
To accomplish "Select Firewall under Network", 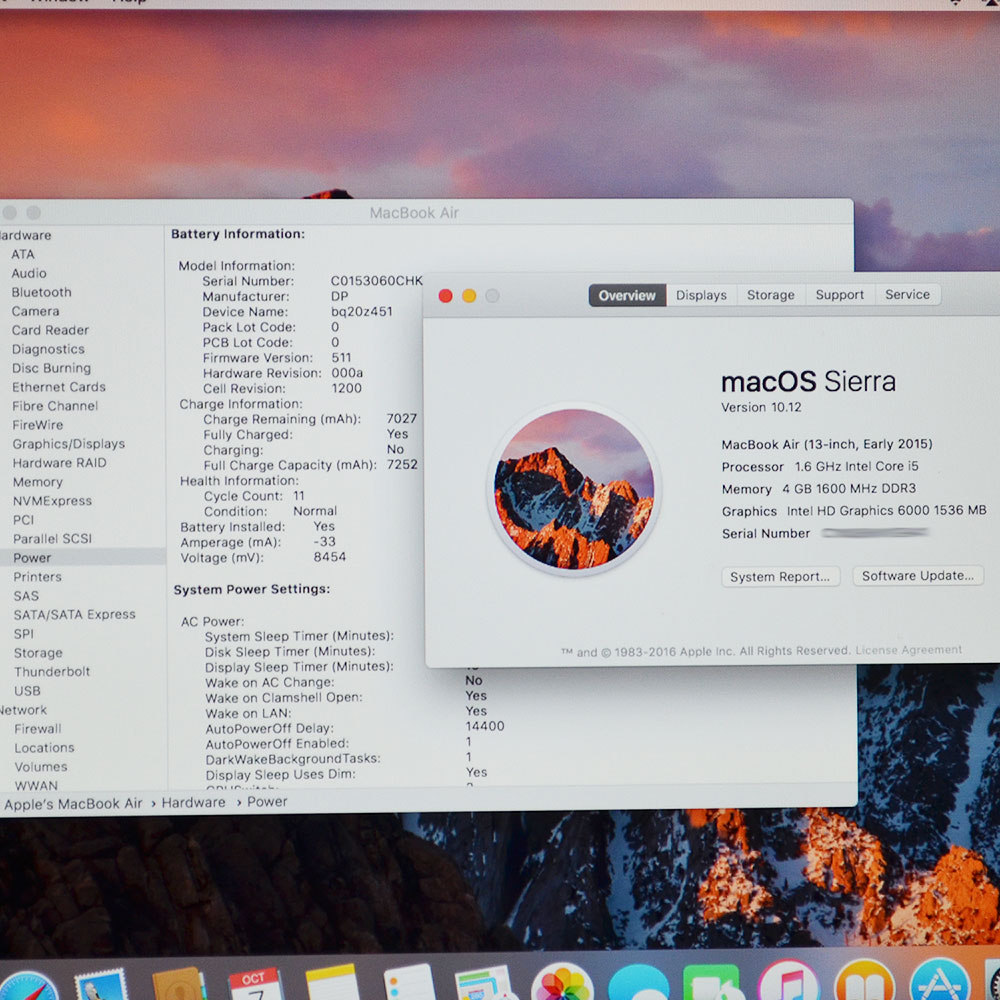I will coord(38,729).
